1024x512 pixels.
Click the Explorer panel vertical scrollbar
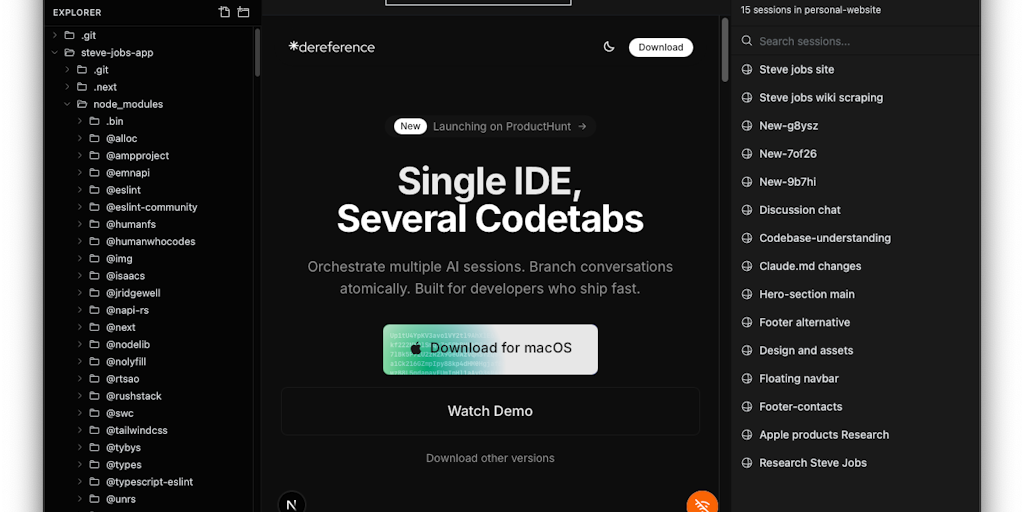pyautogui.click(x=257, y=52)
